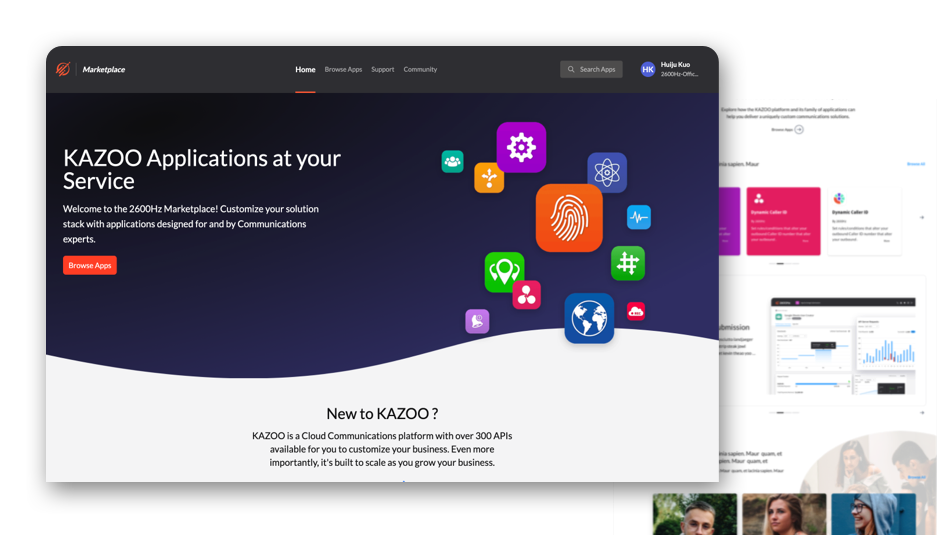Click carousel page indicator under app cards

tap(784, 264)
